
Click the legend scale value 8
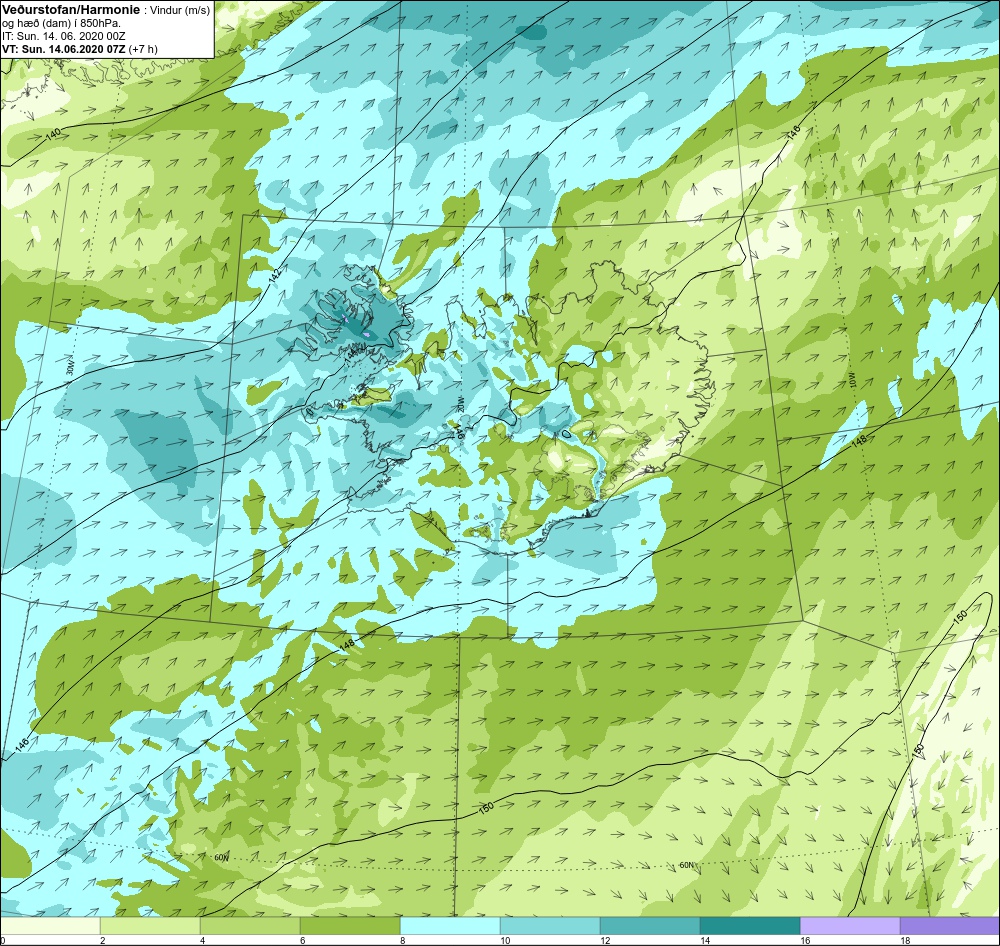coord(402,940)
